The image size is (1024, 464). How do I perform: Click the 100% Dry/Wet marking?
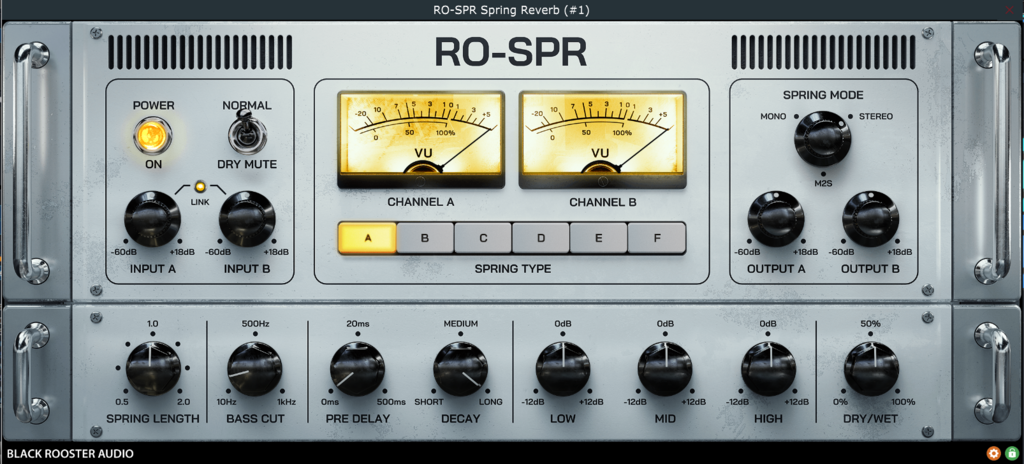click(903, 402)
